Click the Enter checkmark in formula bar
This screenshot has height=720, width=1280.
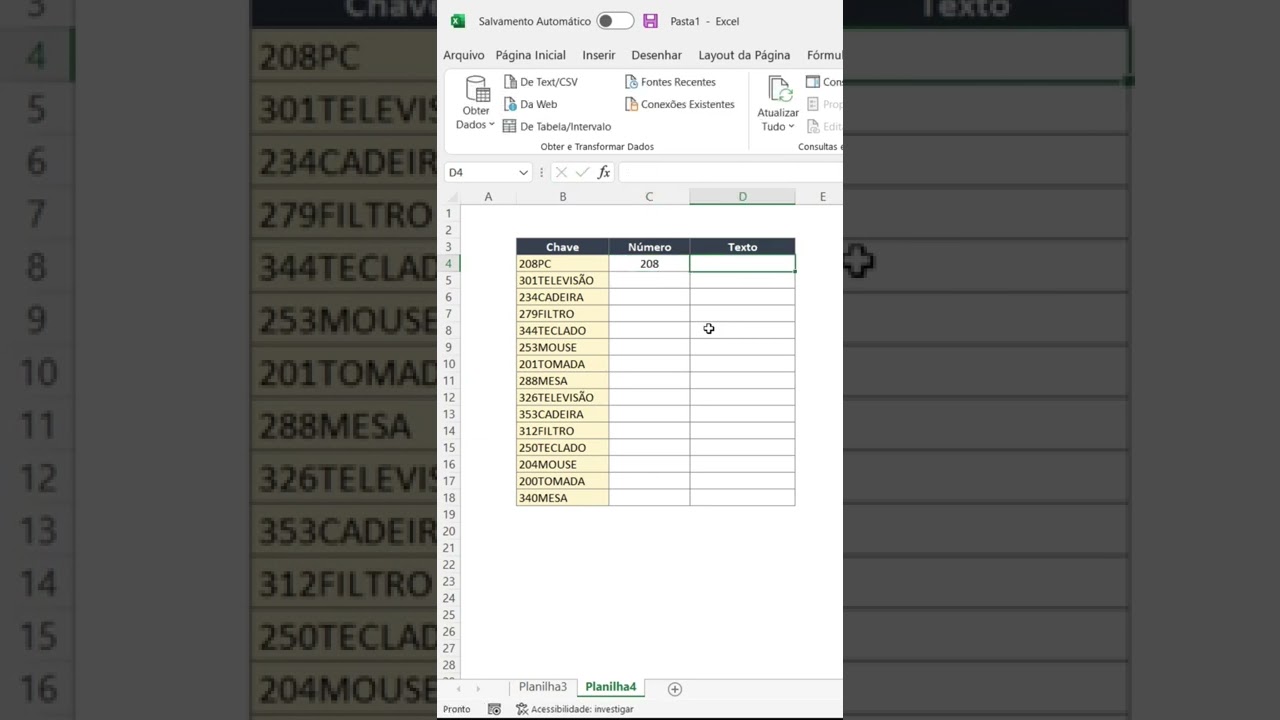tap(583, 173)
